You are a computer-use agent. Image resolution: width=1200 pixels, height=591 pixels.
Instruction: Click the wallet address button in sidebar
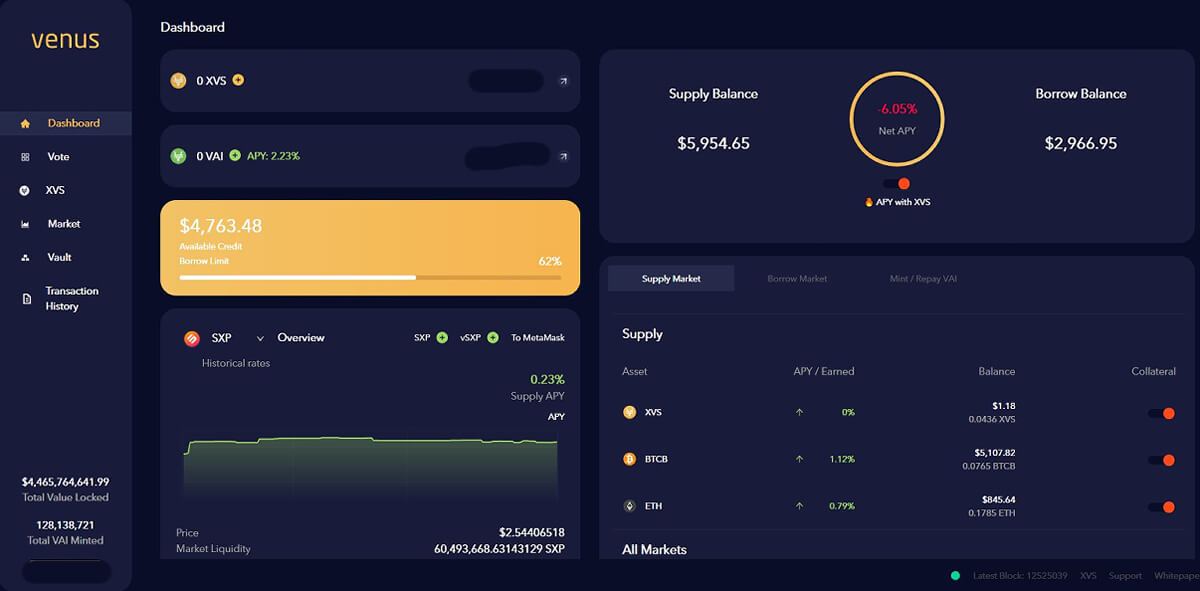66,572
